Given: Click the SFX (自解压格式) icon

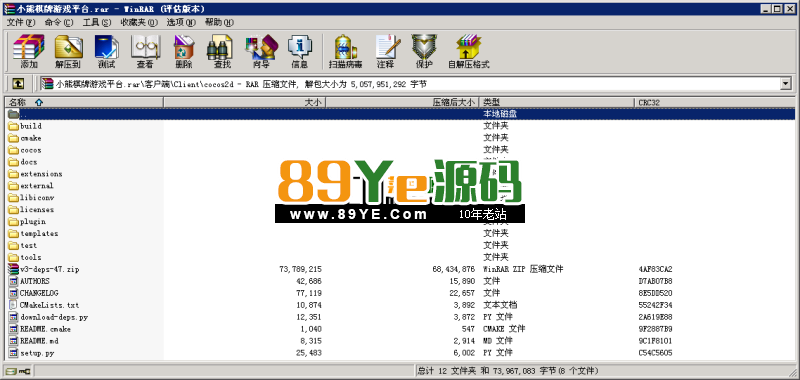Looking at the screenshot, I should point(469,52).
